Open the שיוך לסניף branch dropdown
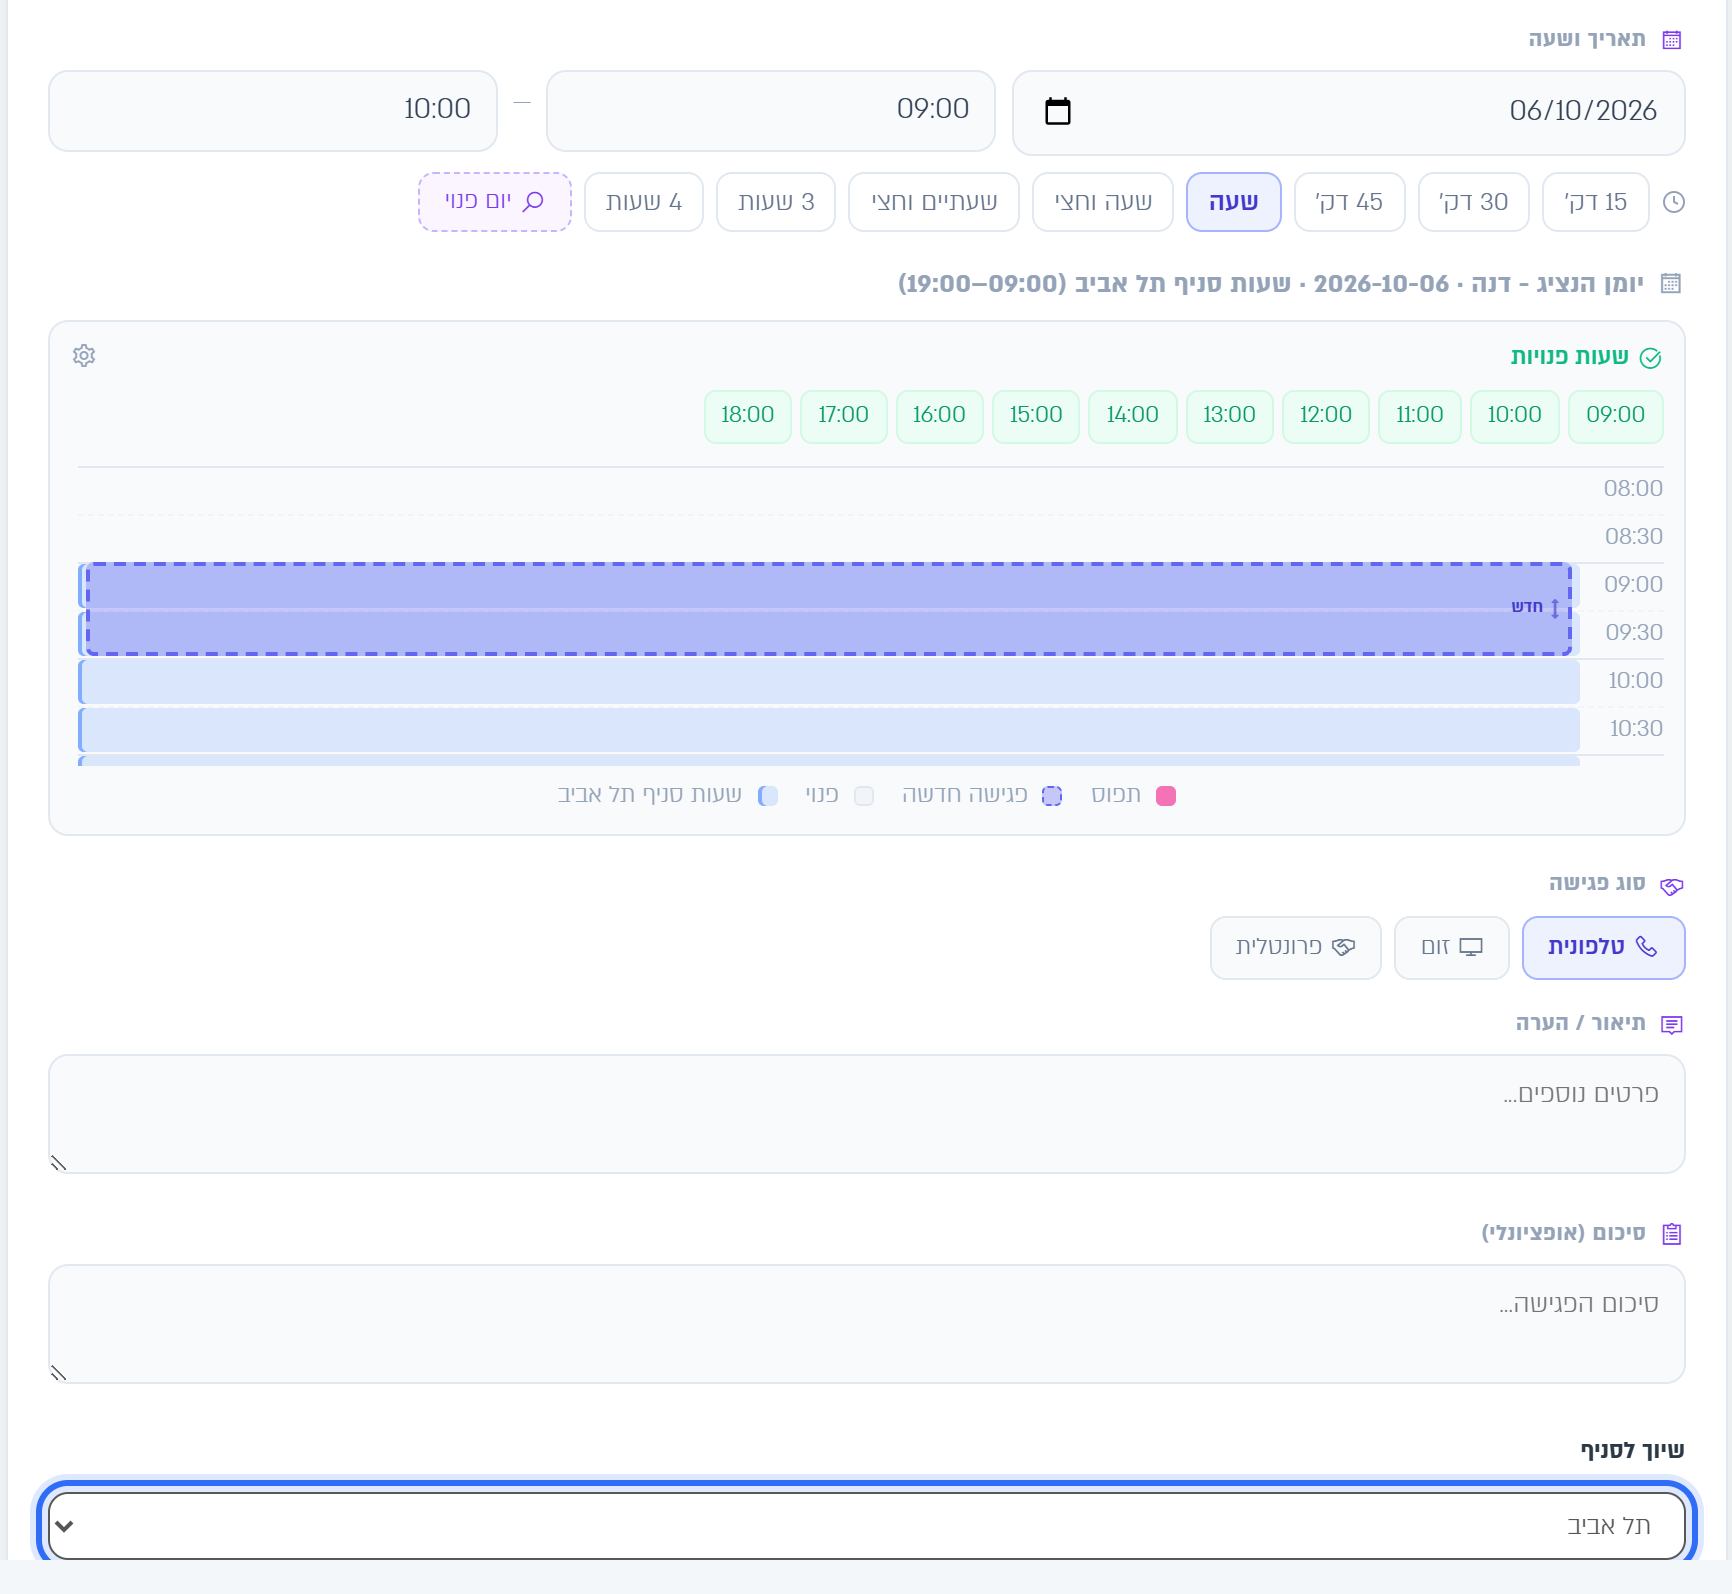This screenshot has height=1594, width=1732. 867,1526
